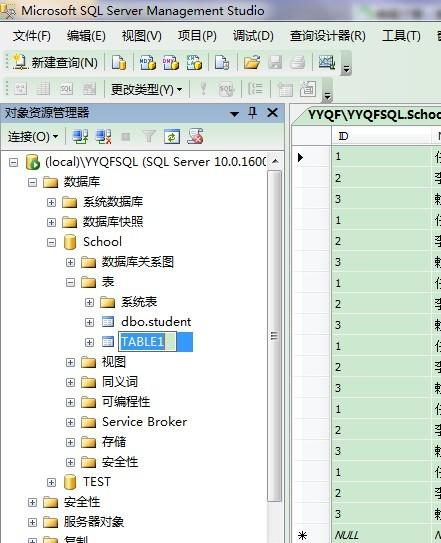This screenshot has width=441, height=543.
Task: Collapse the 表 folder node
Action: tap(70, 282)
